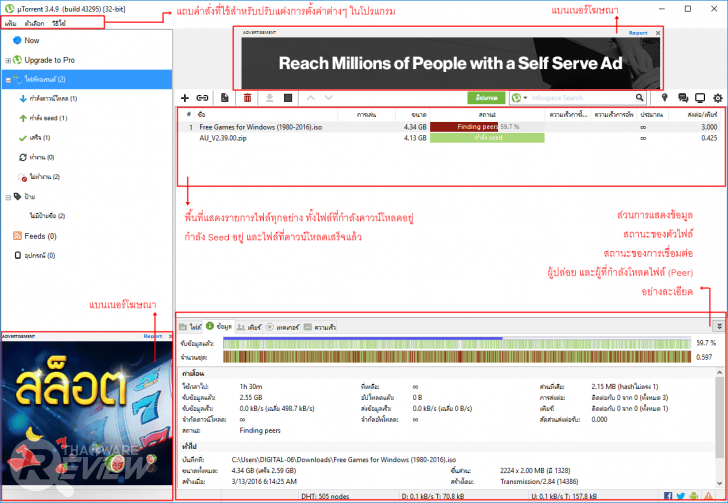This screenshot has width=728, height=503.
Task: Click the downloaded pieces availability bar
Action: pos(457,343)
